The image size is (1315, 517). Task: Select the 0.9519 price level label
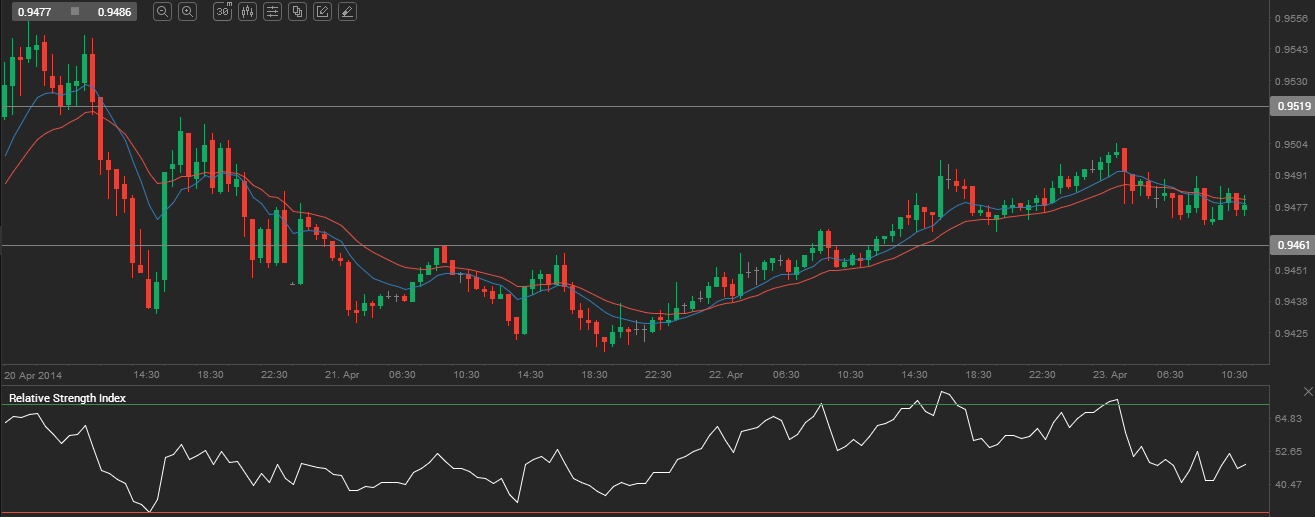(1289, 106)
